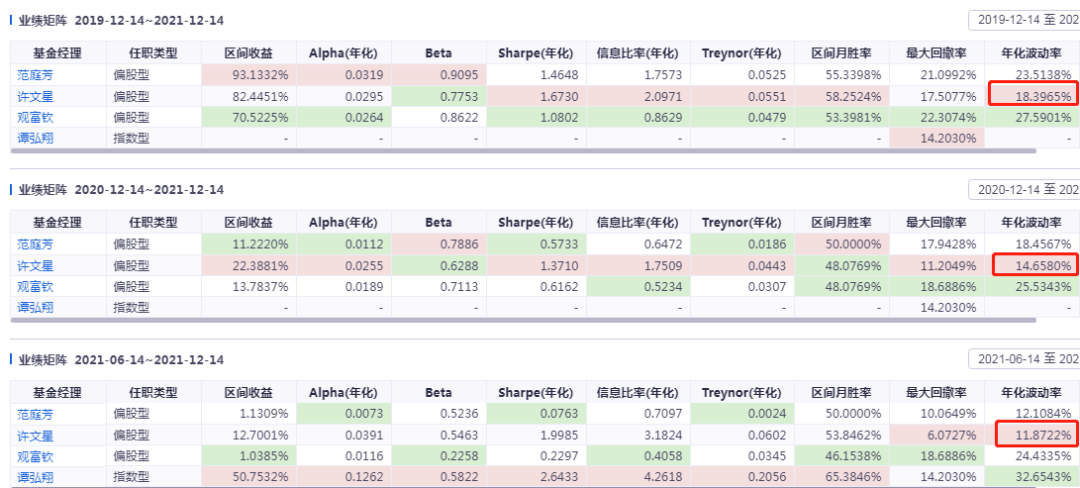Sort 2021-06-14 table by 区间收益 header
Screen dimensions: 1080x488
click(249, 393)
